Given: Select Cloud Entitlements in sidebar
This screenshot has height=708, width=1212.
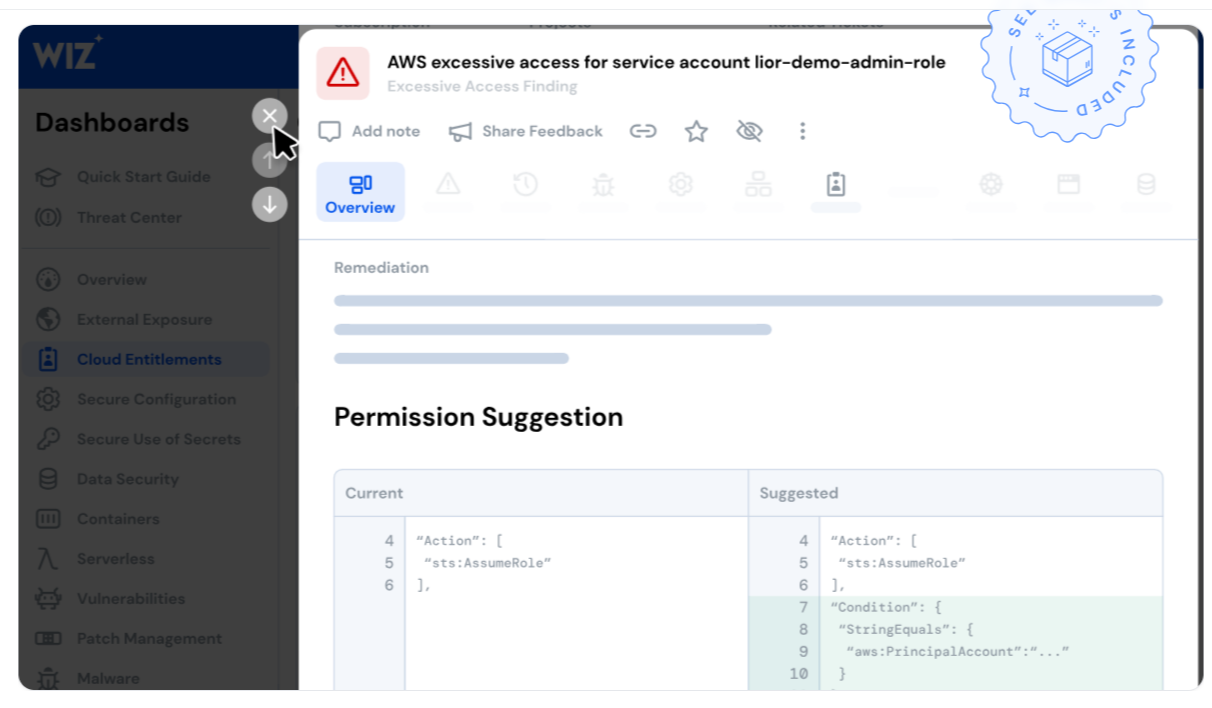Looking at the screenshot, I should point(146,360).
